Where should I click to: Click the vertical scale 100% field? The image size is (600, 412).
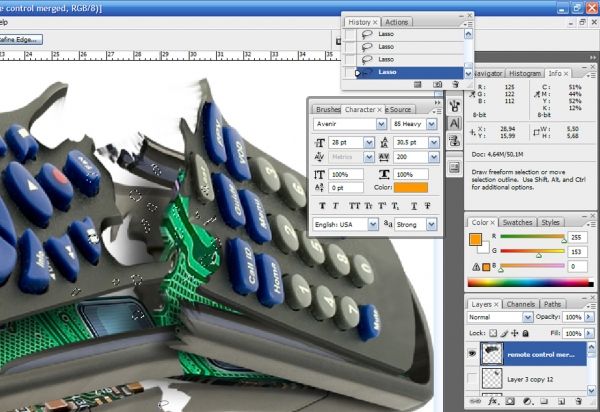click(x=346, y=174)
